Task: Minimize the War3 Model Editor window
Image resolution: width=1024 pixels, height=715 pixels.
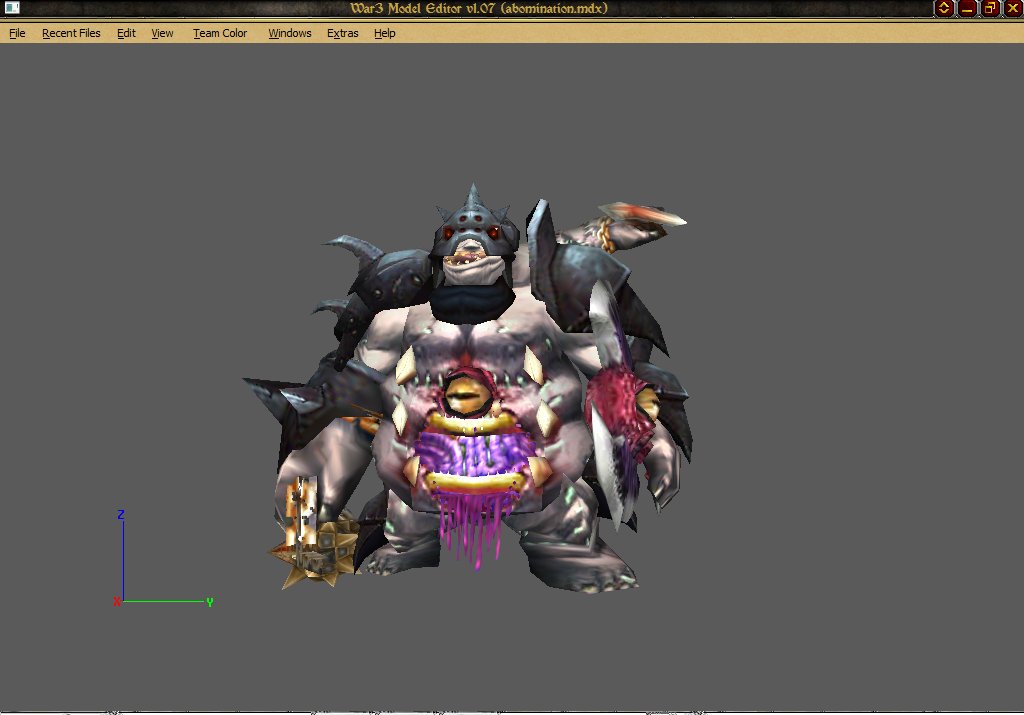Action: pyautogui.click(x=967, y=8)
